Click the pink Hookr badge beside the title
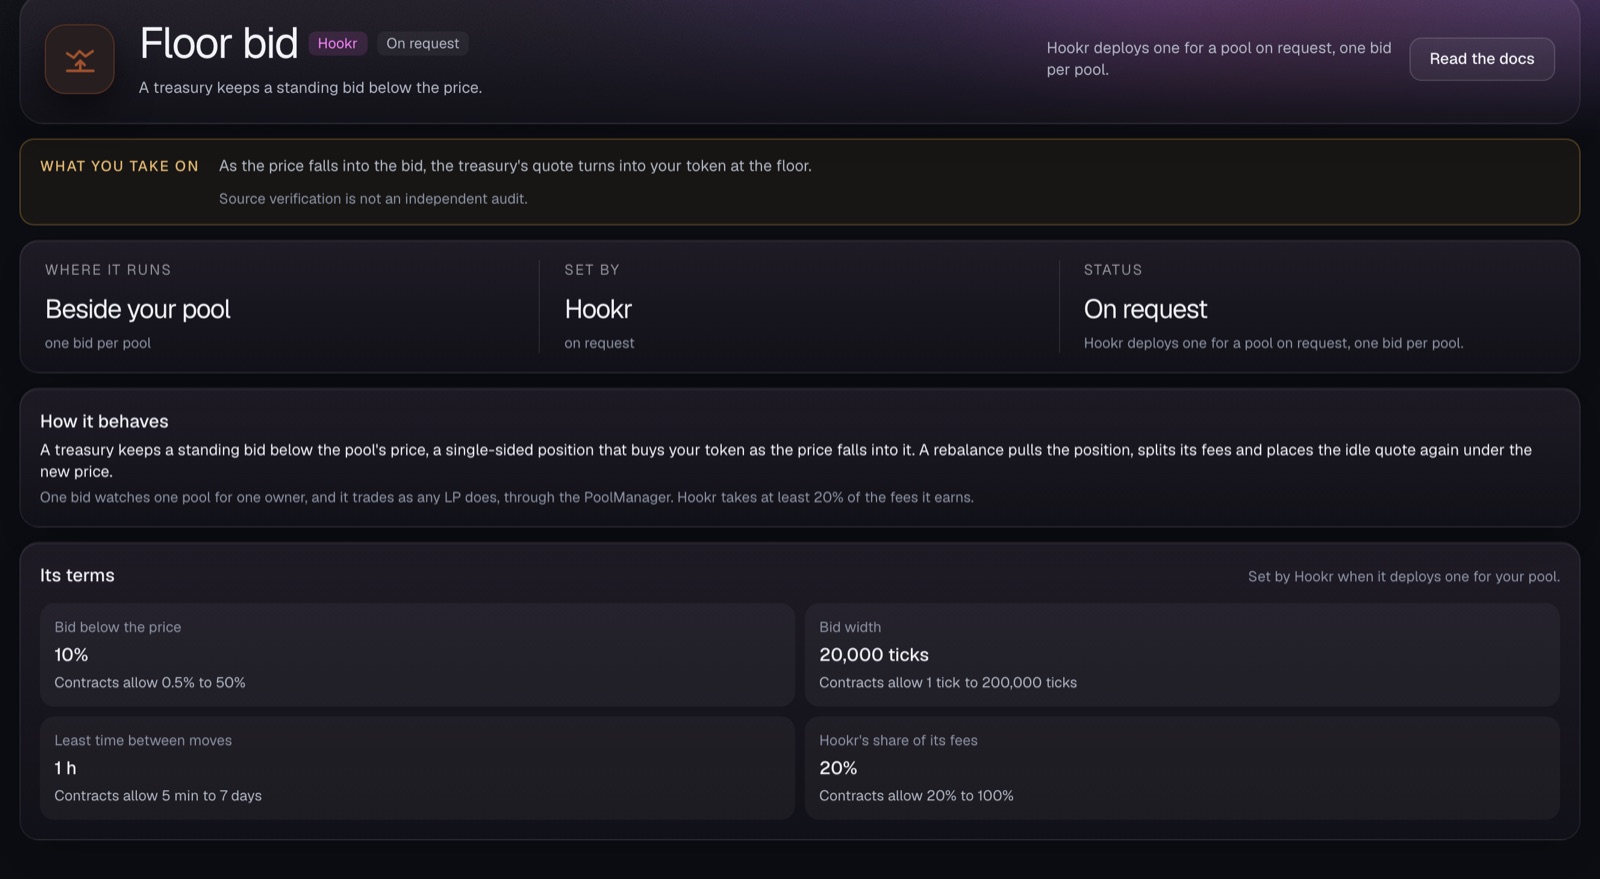The height and width of the screenshot is (879, 1600). pos(337,44)
